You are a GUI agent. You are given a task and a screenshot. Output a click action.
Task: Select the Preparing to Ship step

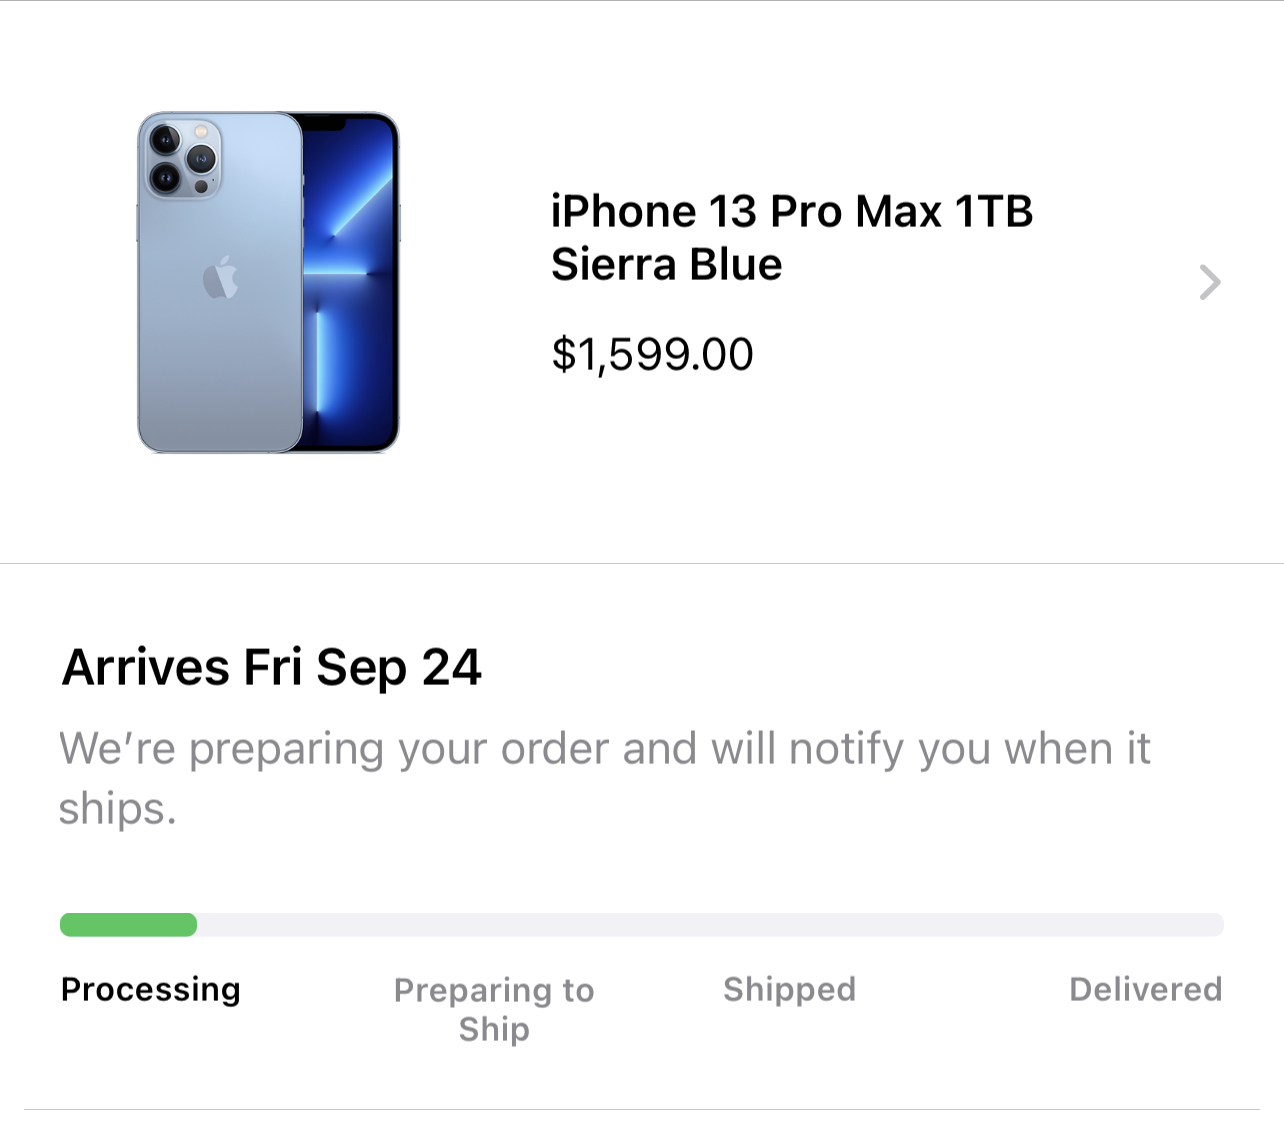[x=494, y=1009]
